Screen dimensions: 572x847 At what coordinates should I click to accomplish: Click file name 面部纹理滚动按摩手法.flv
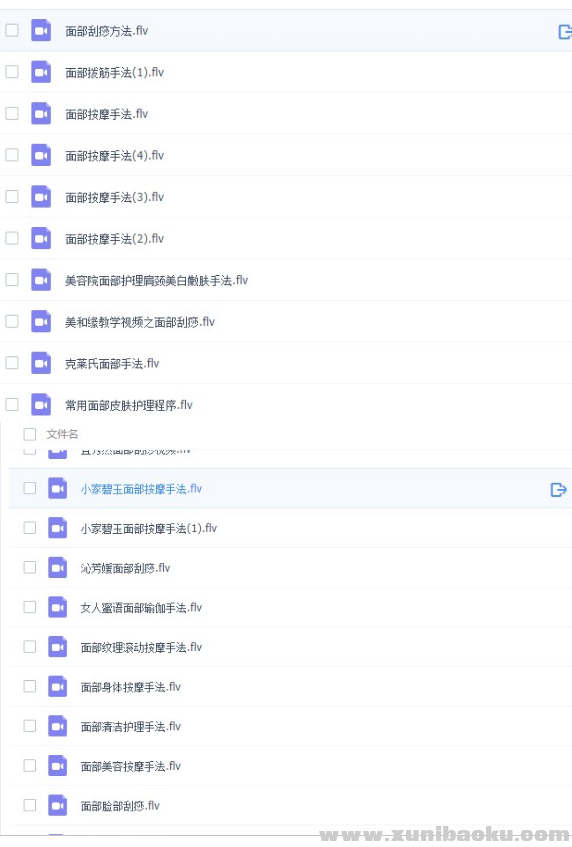tap(141, 647)
